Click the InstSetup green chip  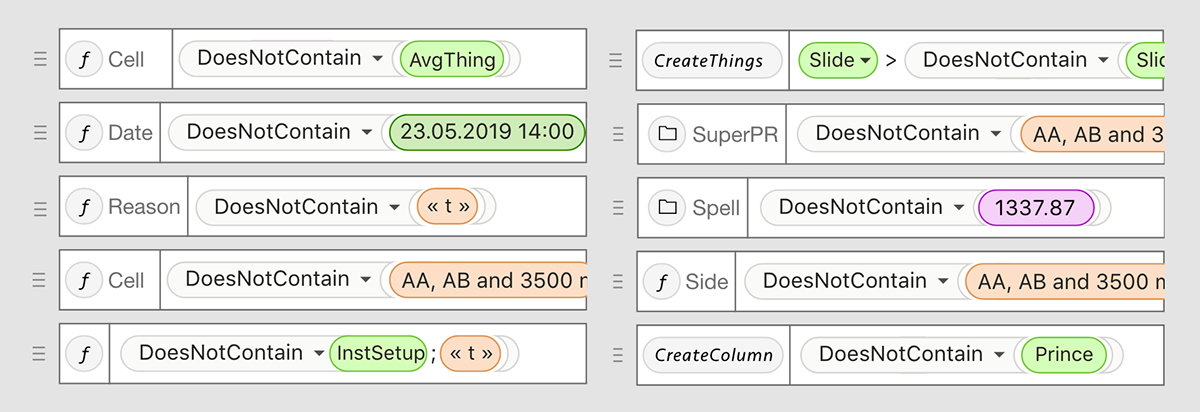[x=378, y=353]
